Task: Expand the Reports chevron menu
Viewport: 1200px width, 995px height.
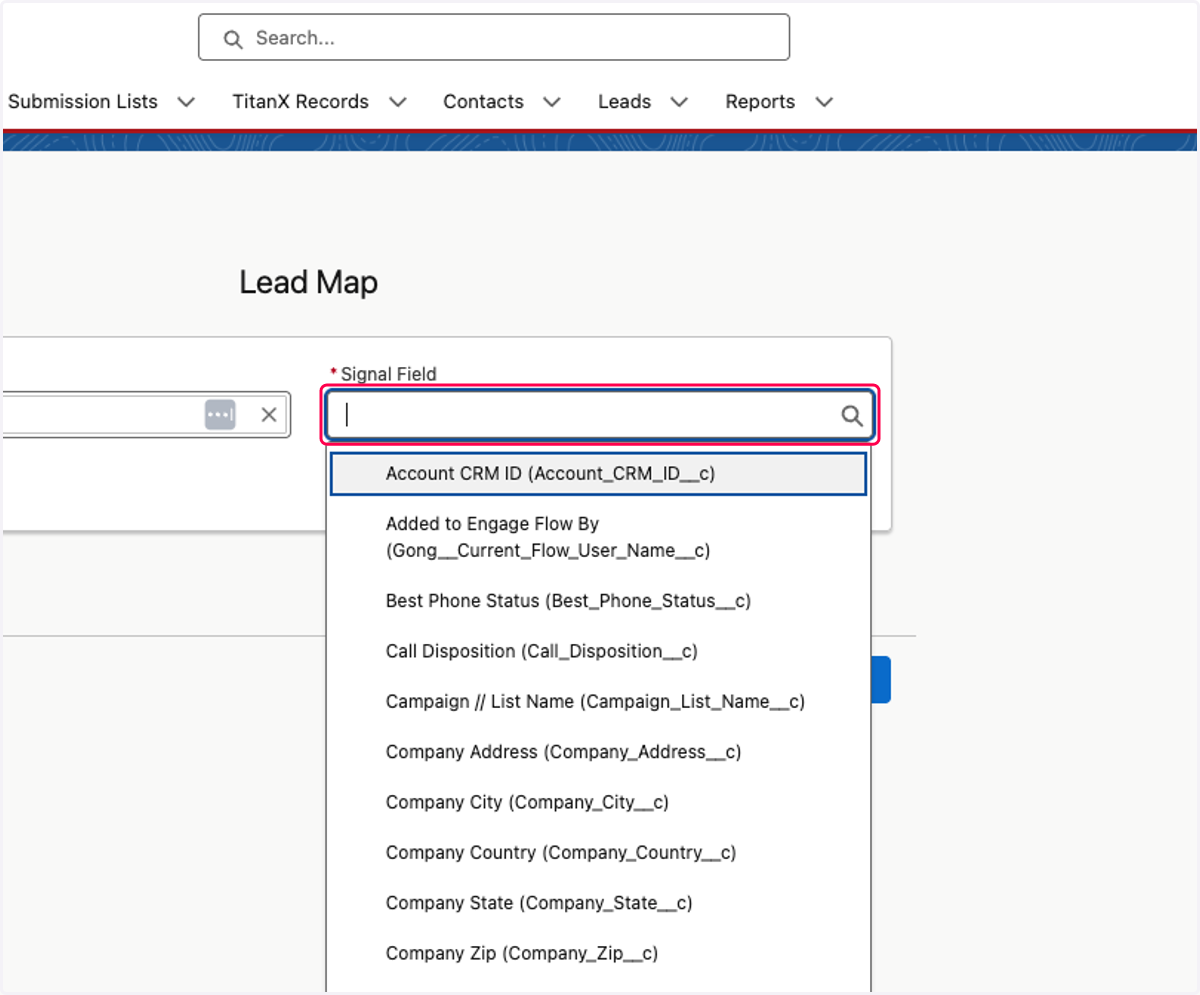Action: tap(824, 102)
